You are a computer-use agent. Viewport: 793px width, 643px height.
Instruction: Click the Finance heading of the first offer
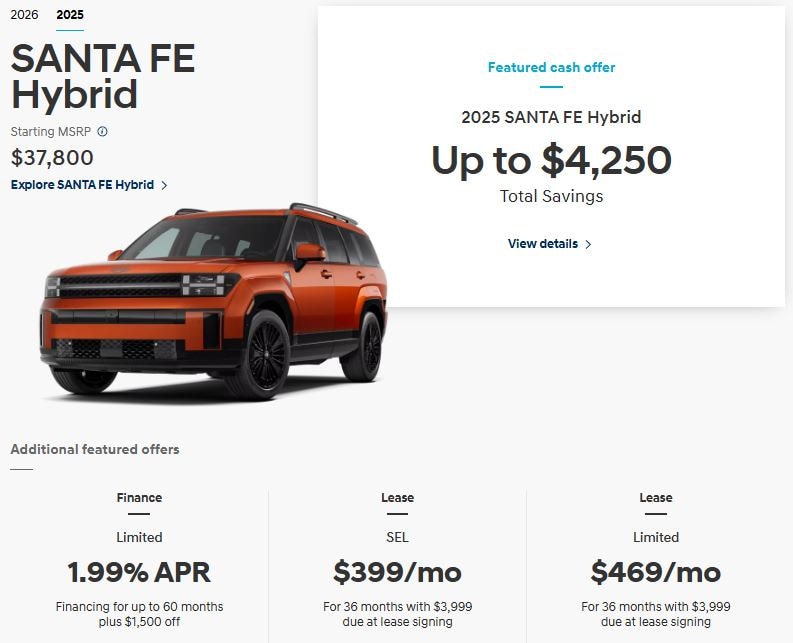[x=139, y=498]
